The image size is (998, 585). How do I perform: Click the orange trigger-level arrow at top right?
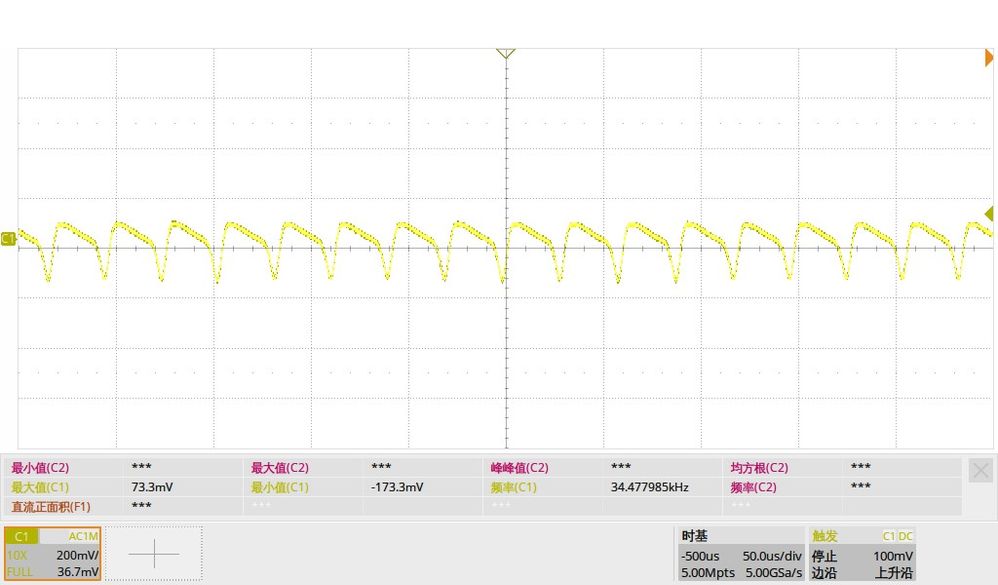(989, 58)
